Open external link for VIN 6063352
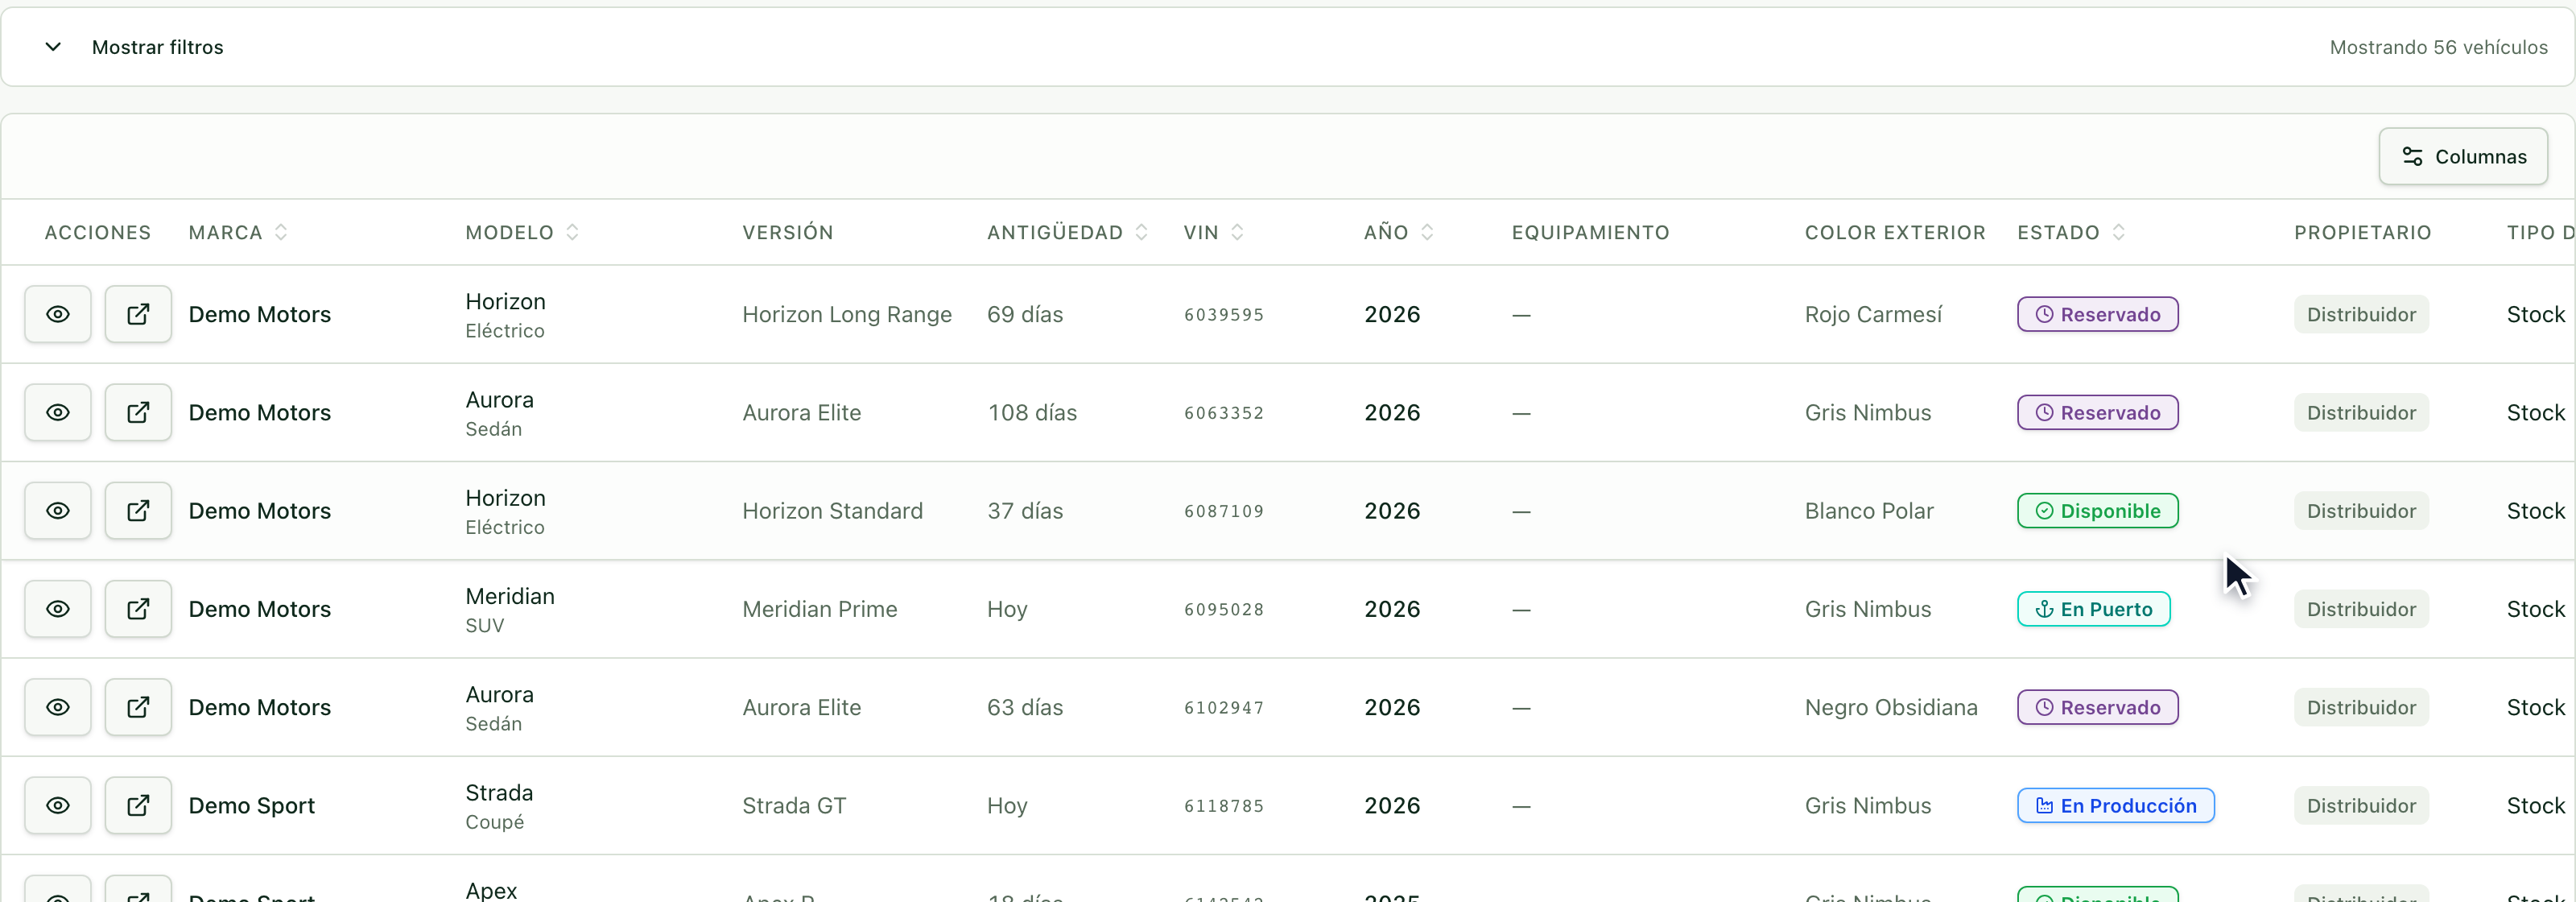This screenshot has width=2576, height=902. (138, 412)
